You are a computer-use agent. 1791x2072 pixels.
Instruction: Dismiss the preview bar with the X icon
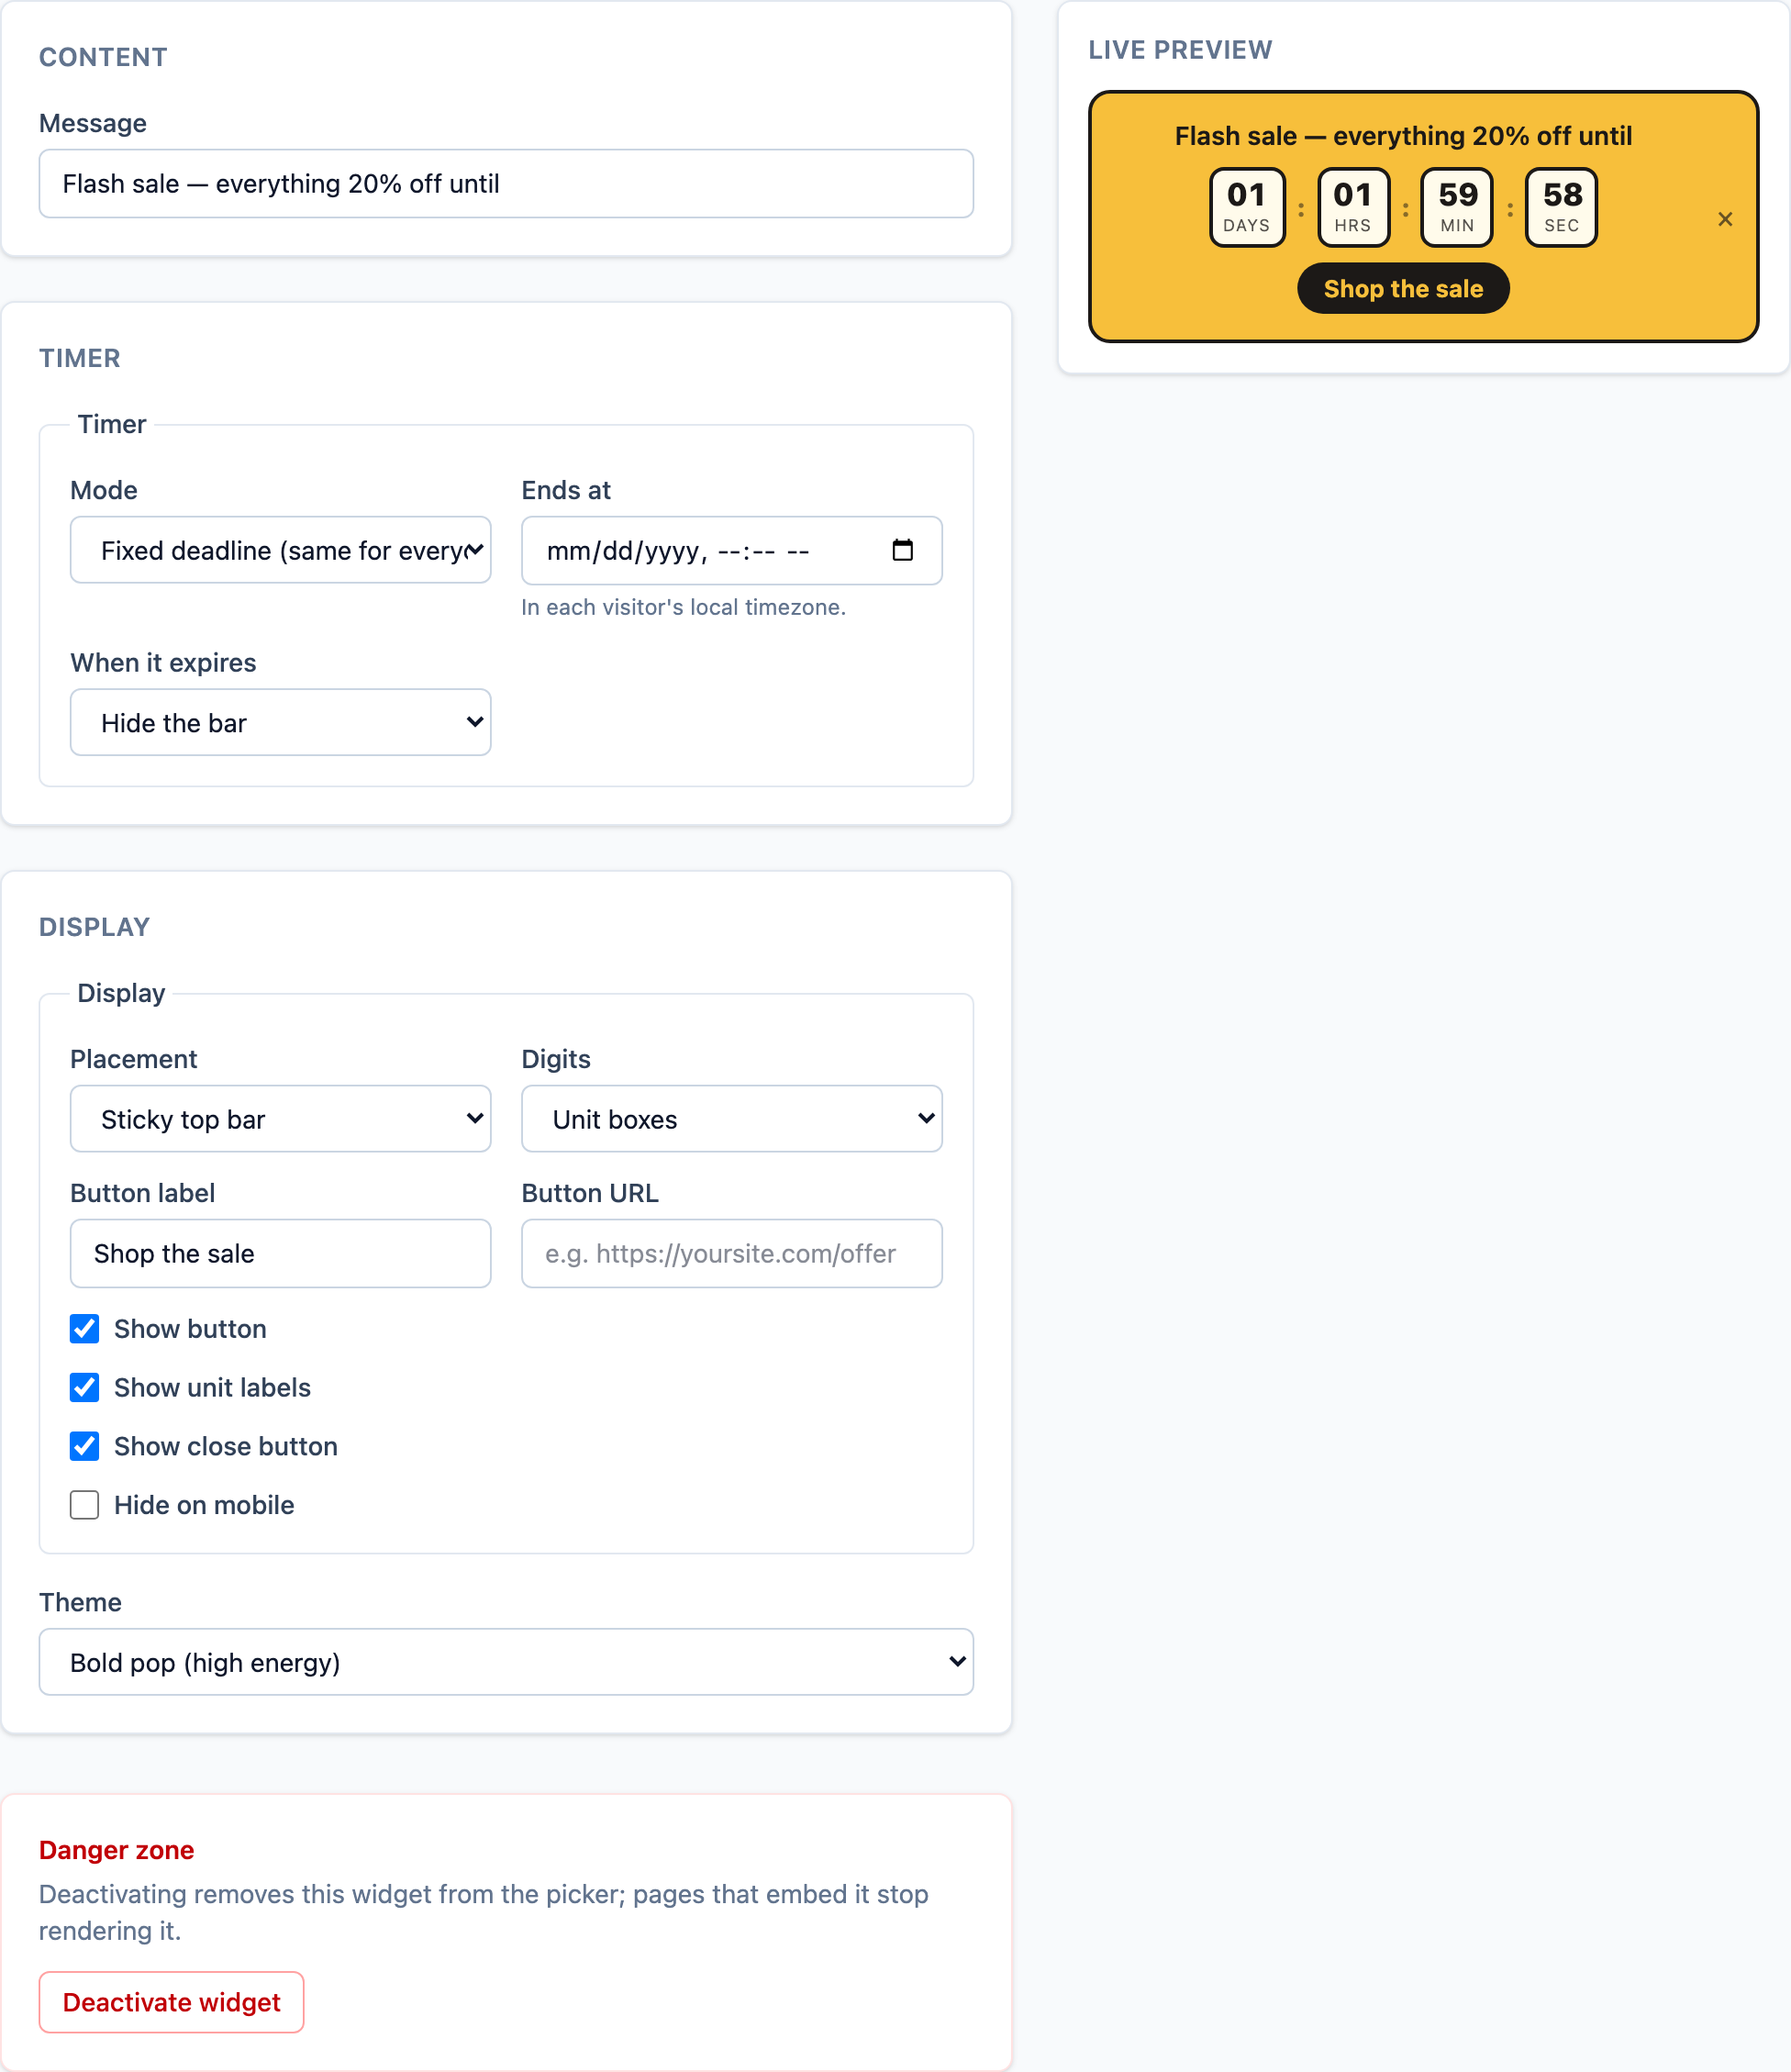1725,219
